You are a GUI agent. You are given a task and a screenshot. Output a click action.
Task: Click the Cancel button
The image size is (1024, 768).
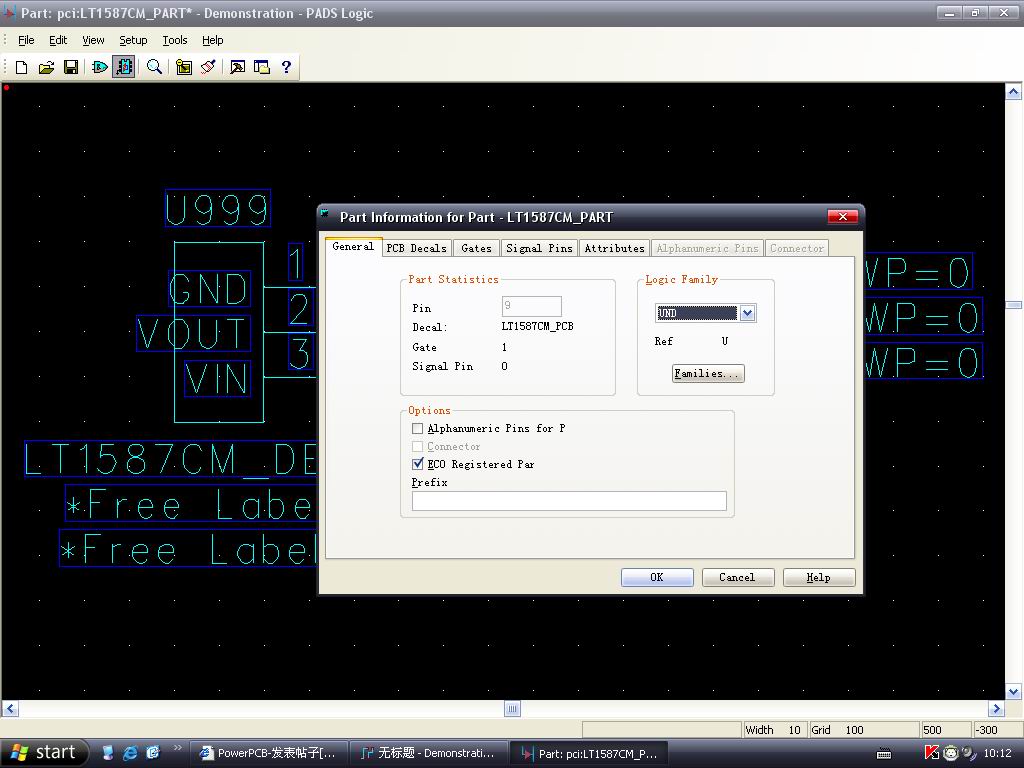[x=737, y=577]
